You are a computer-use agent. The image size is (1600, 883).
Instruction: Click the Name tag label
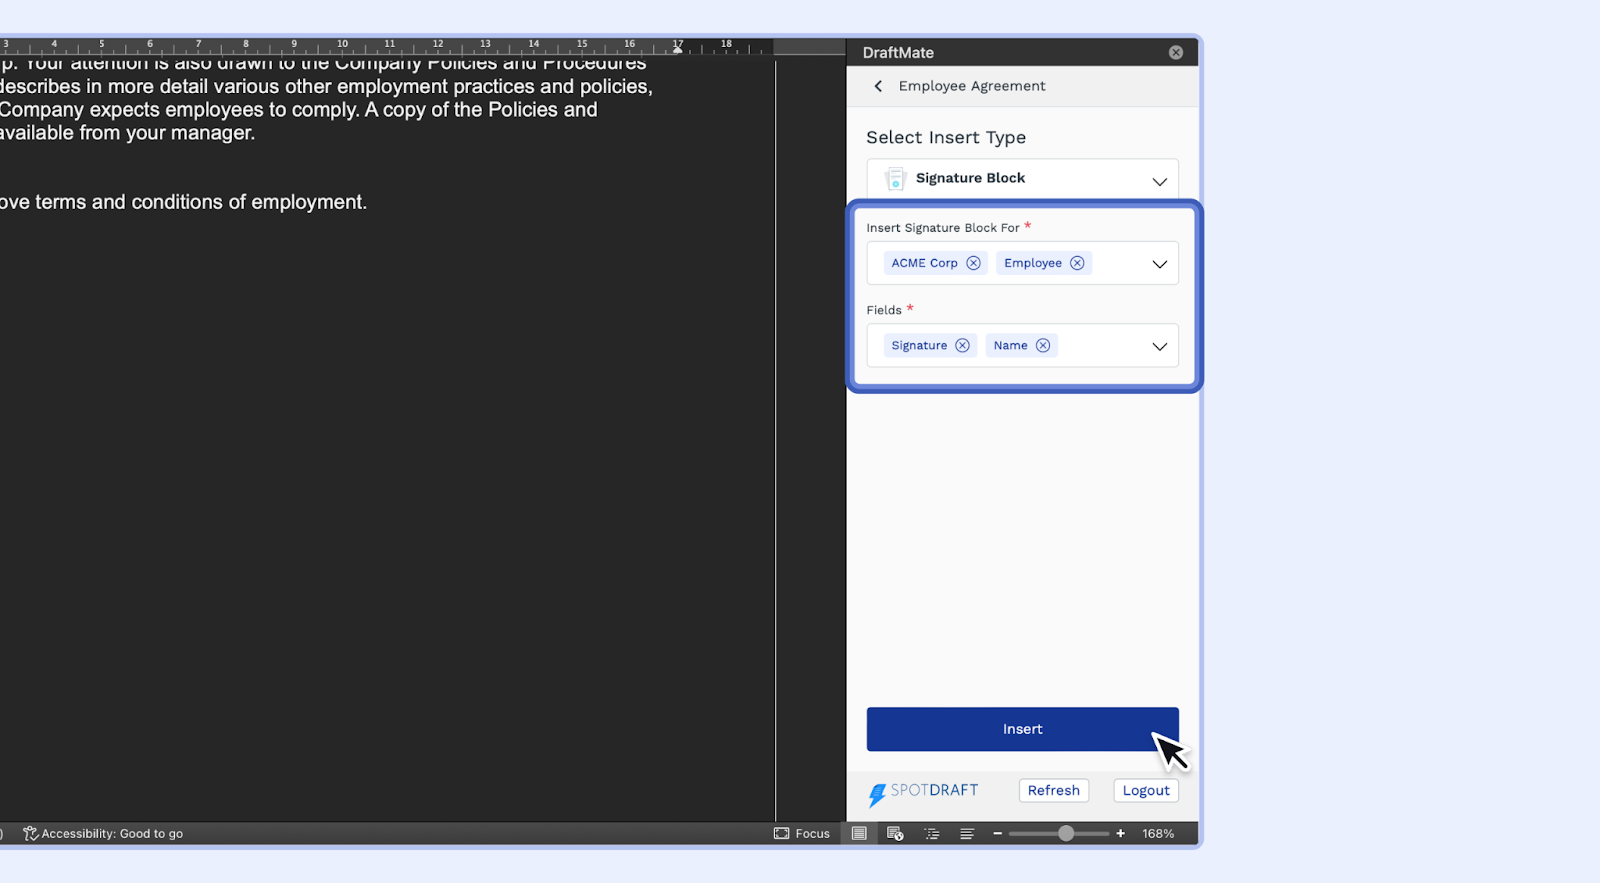1010,345
